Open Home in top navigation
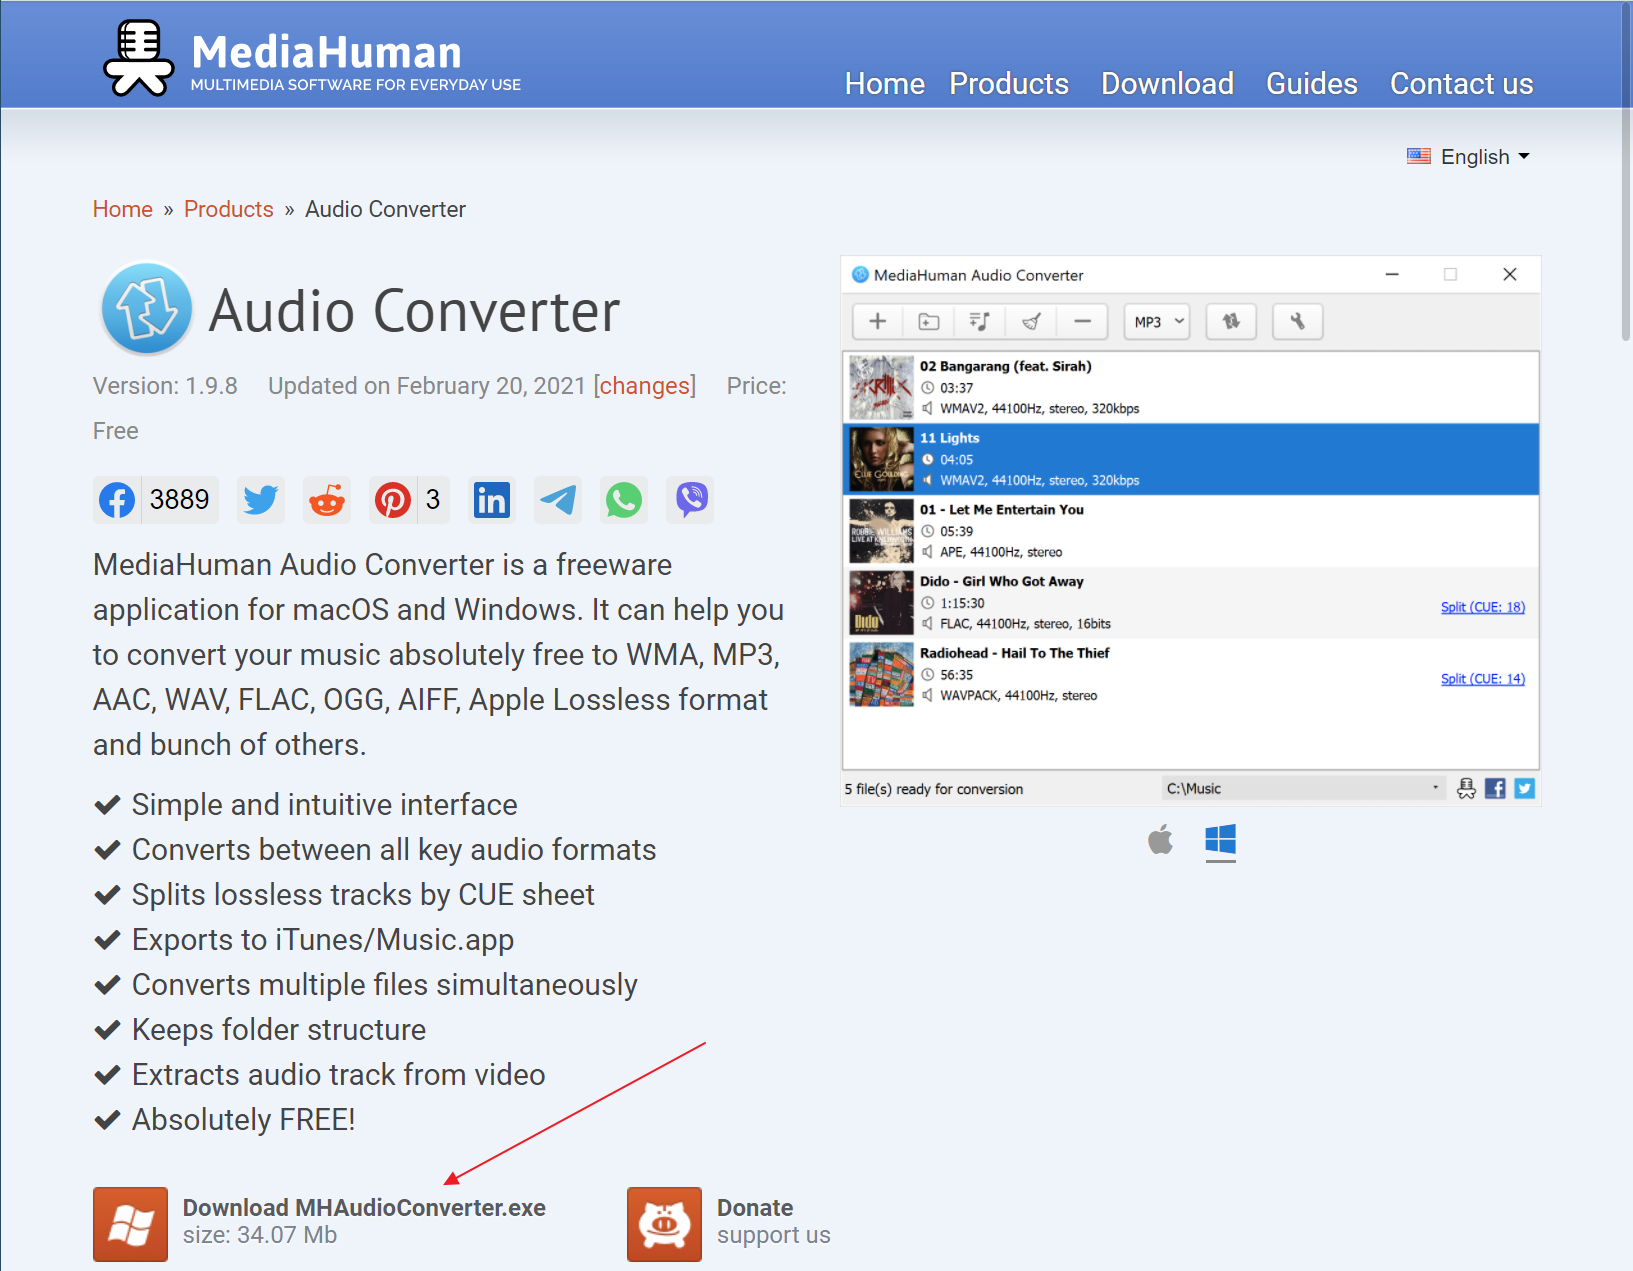 click(x=884, y=84)
